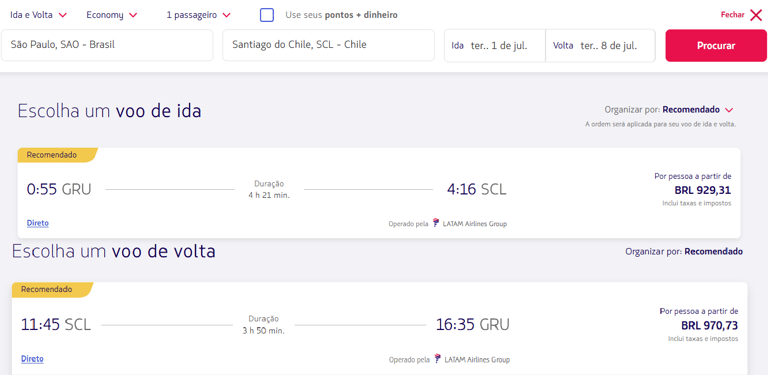Open the Economy cabin class dropdown

tap(112, 15)
